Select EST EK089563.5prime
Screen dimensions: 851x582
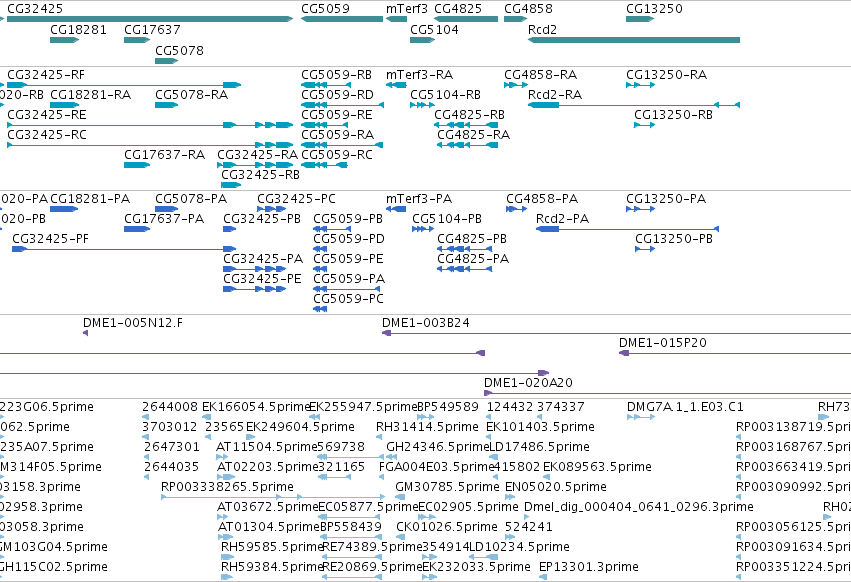tap(545, 477)
